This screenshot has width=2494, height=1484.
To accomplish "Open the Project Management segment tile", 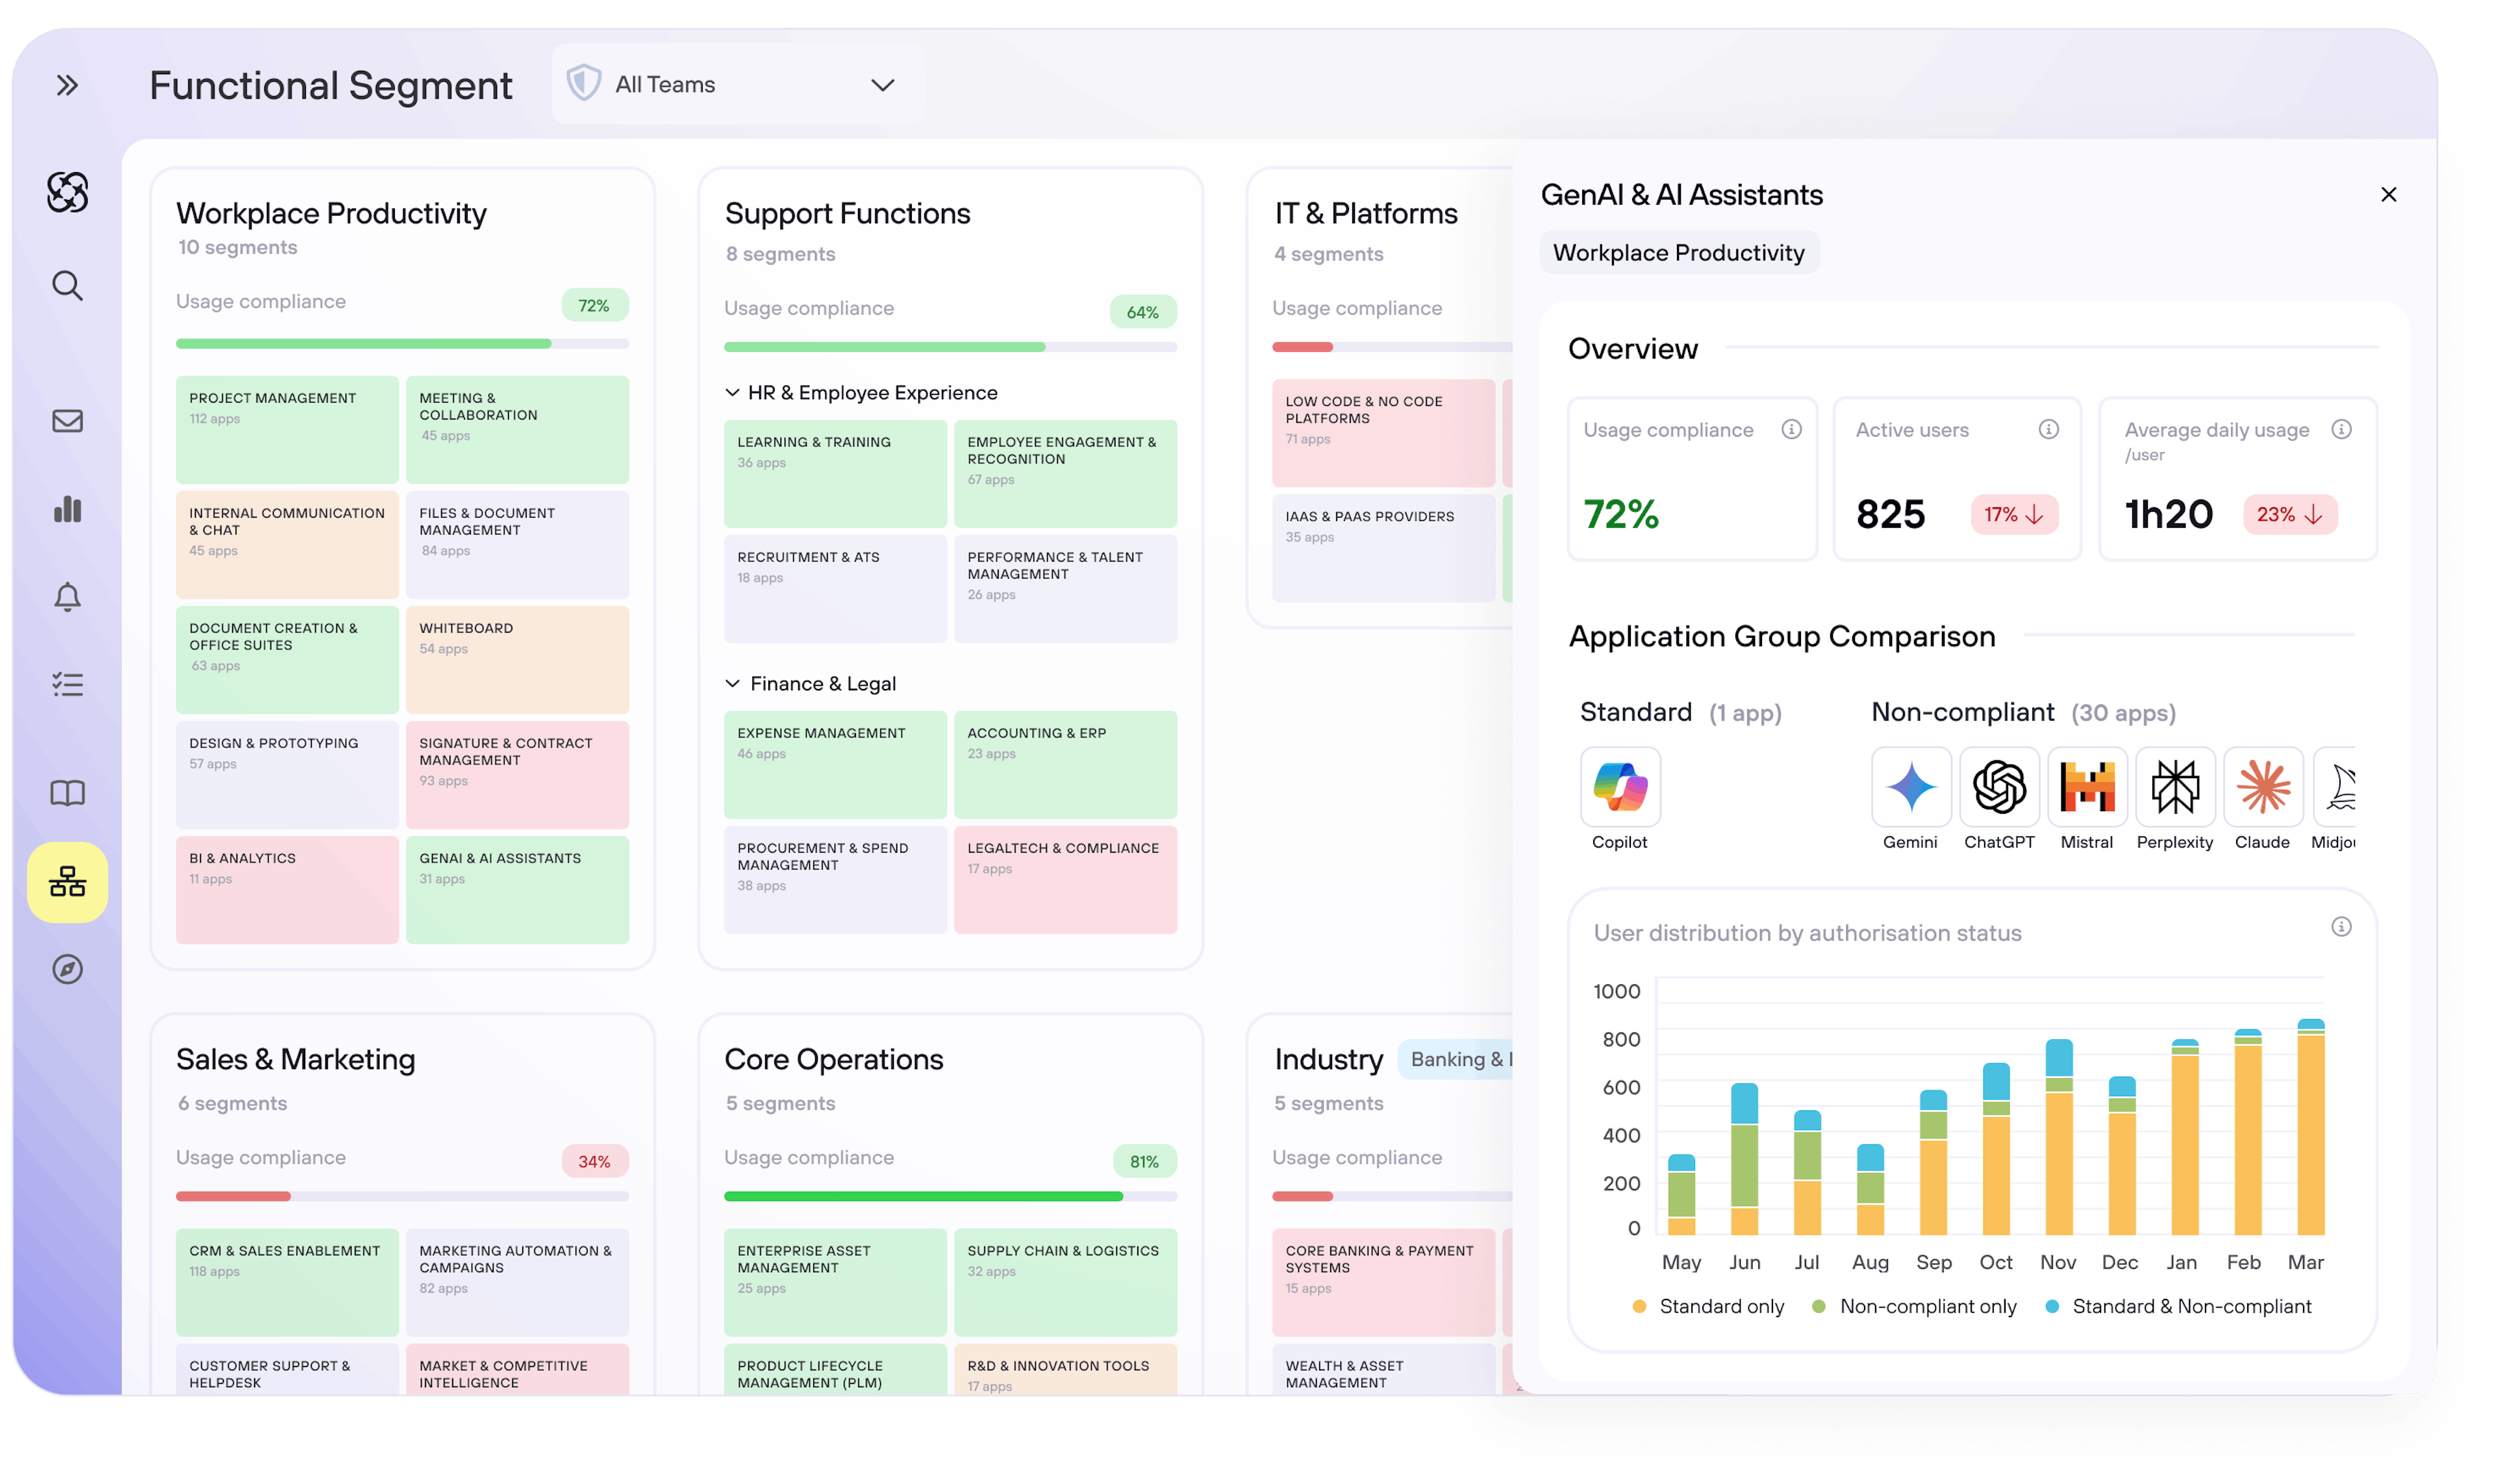I will pyautogui.click(x=287, y=429).
